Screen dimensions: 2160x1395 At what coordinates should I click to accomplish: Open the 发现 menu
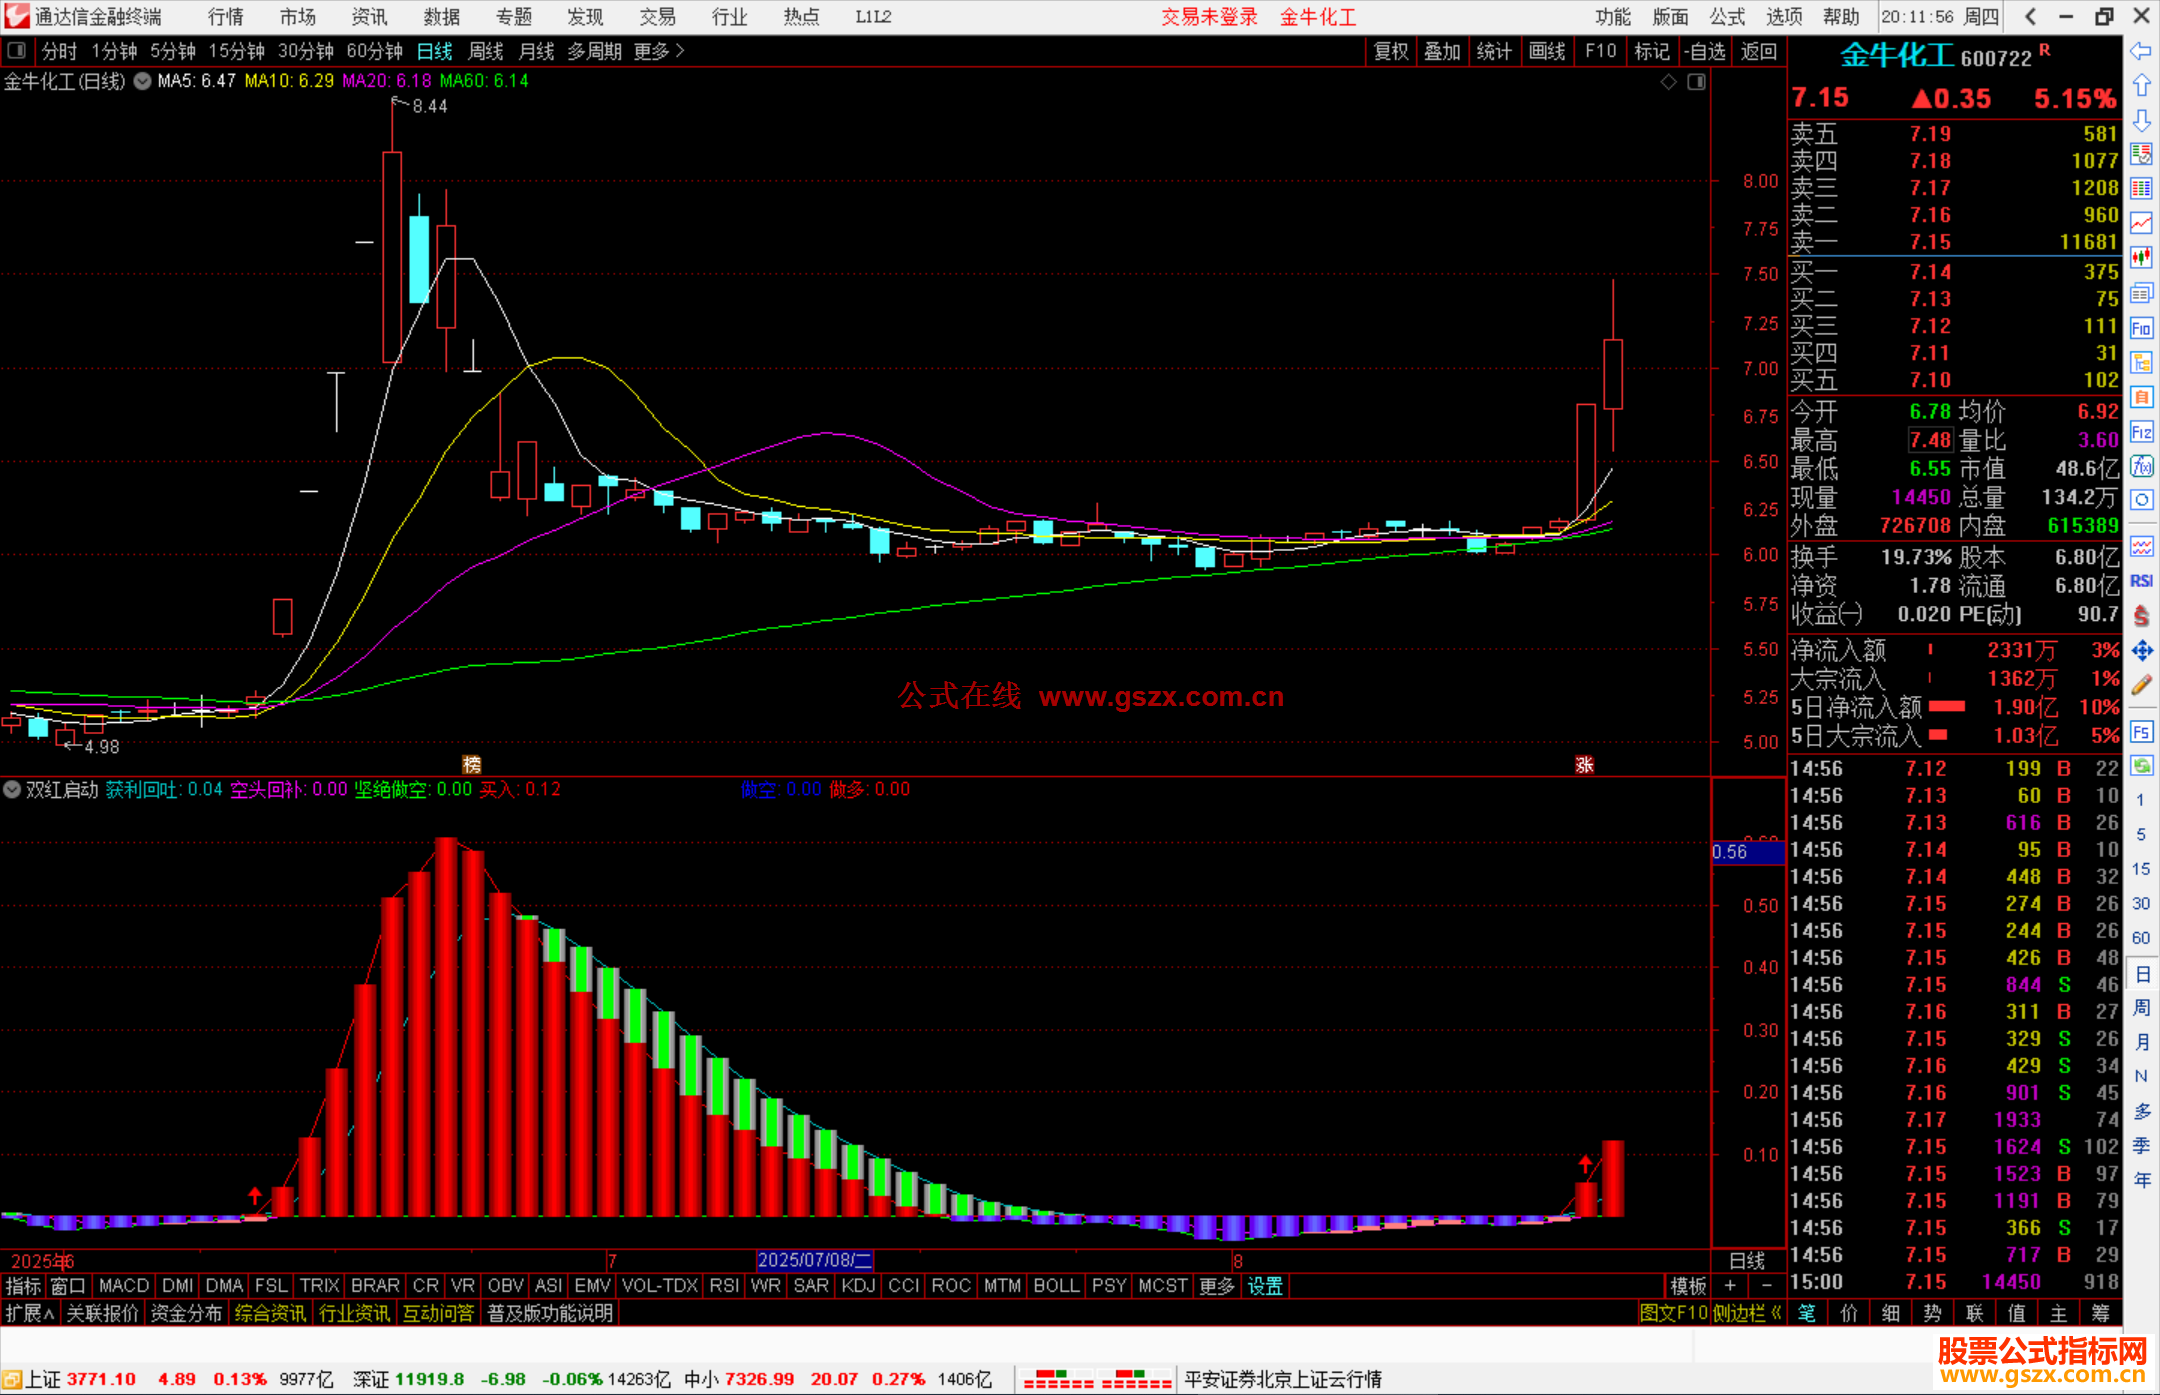(585, 17)
